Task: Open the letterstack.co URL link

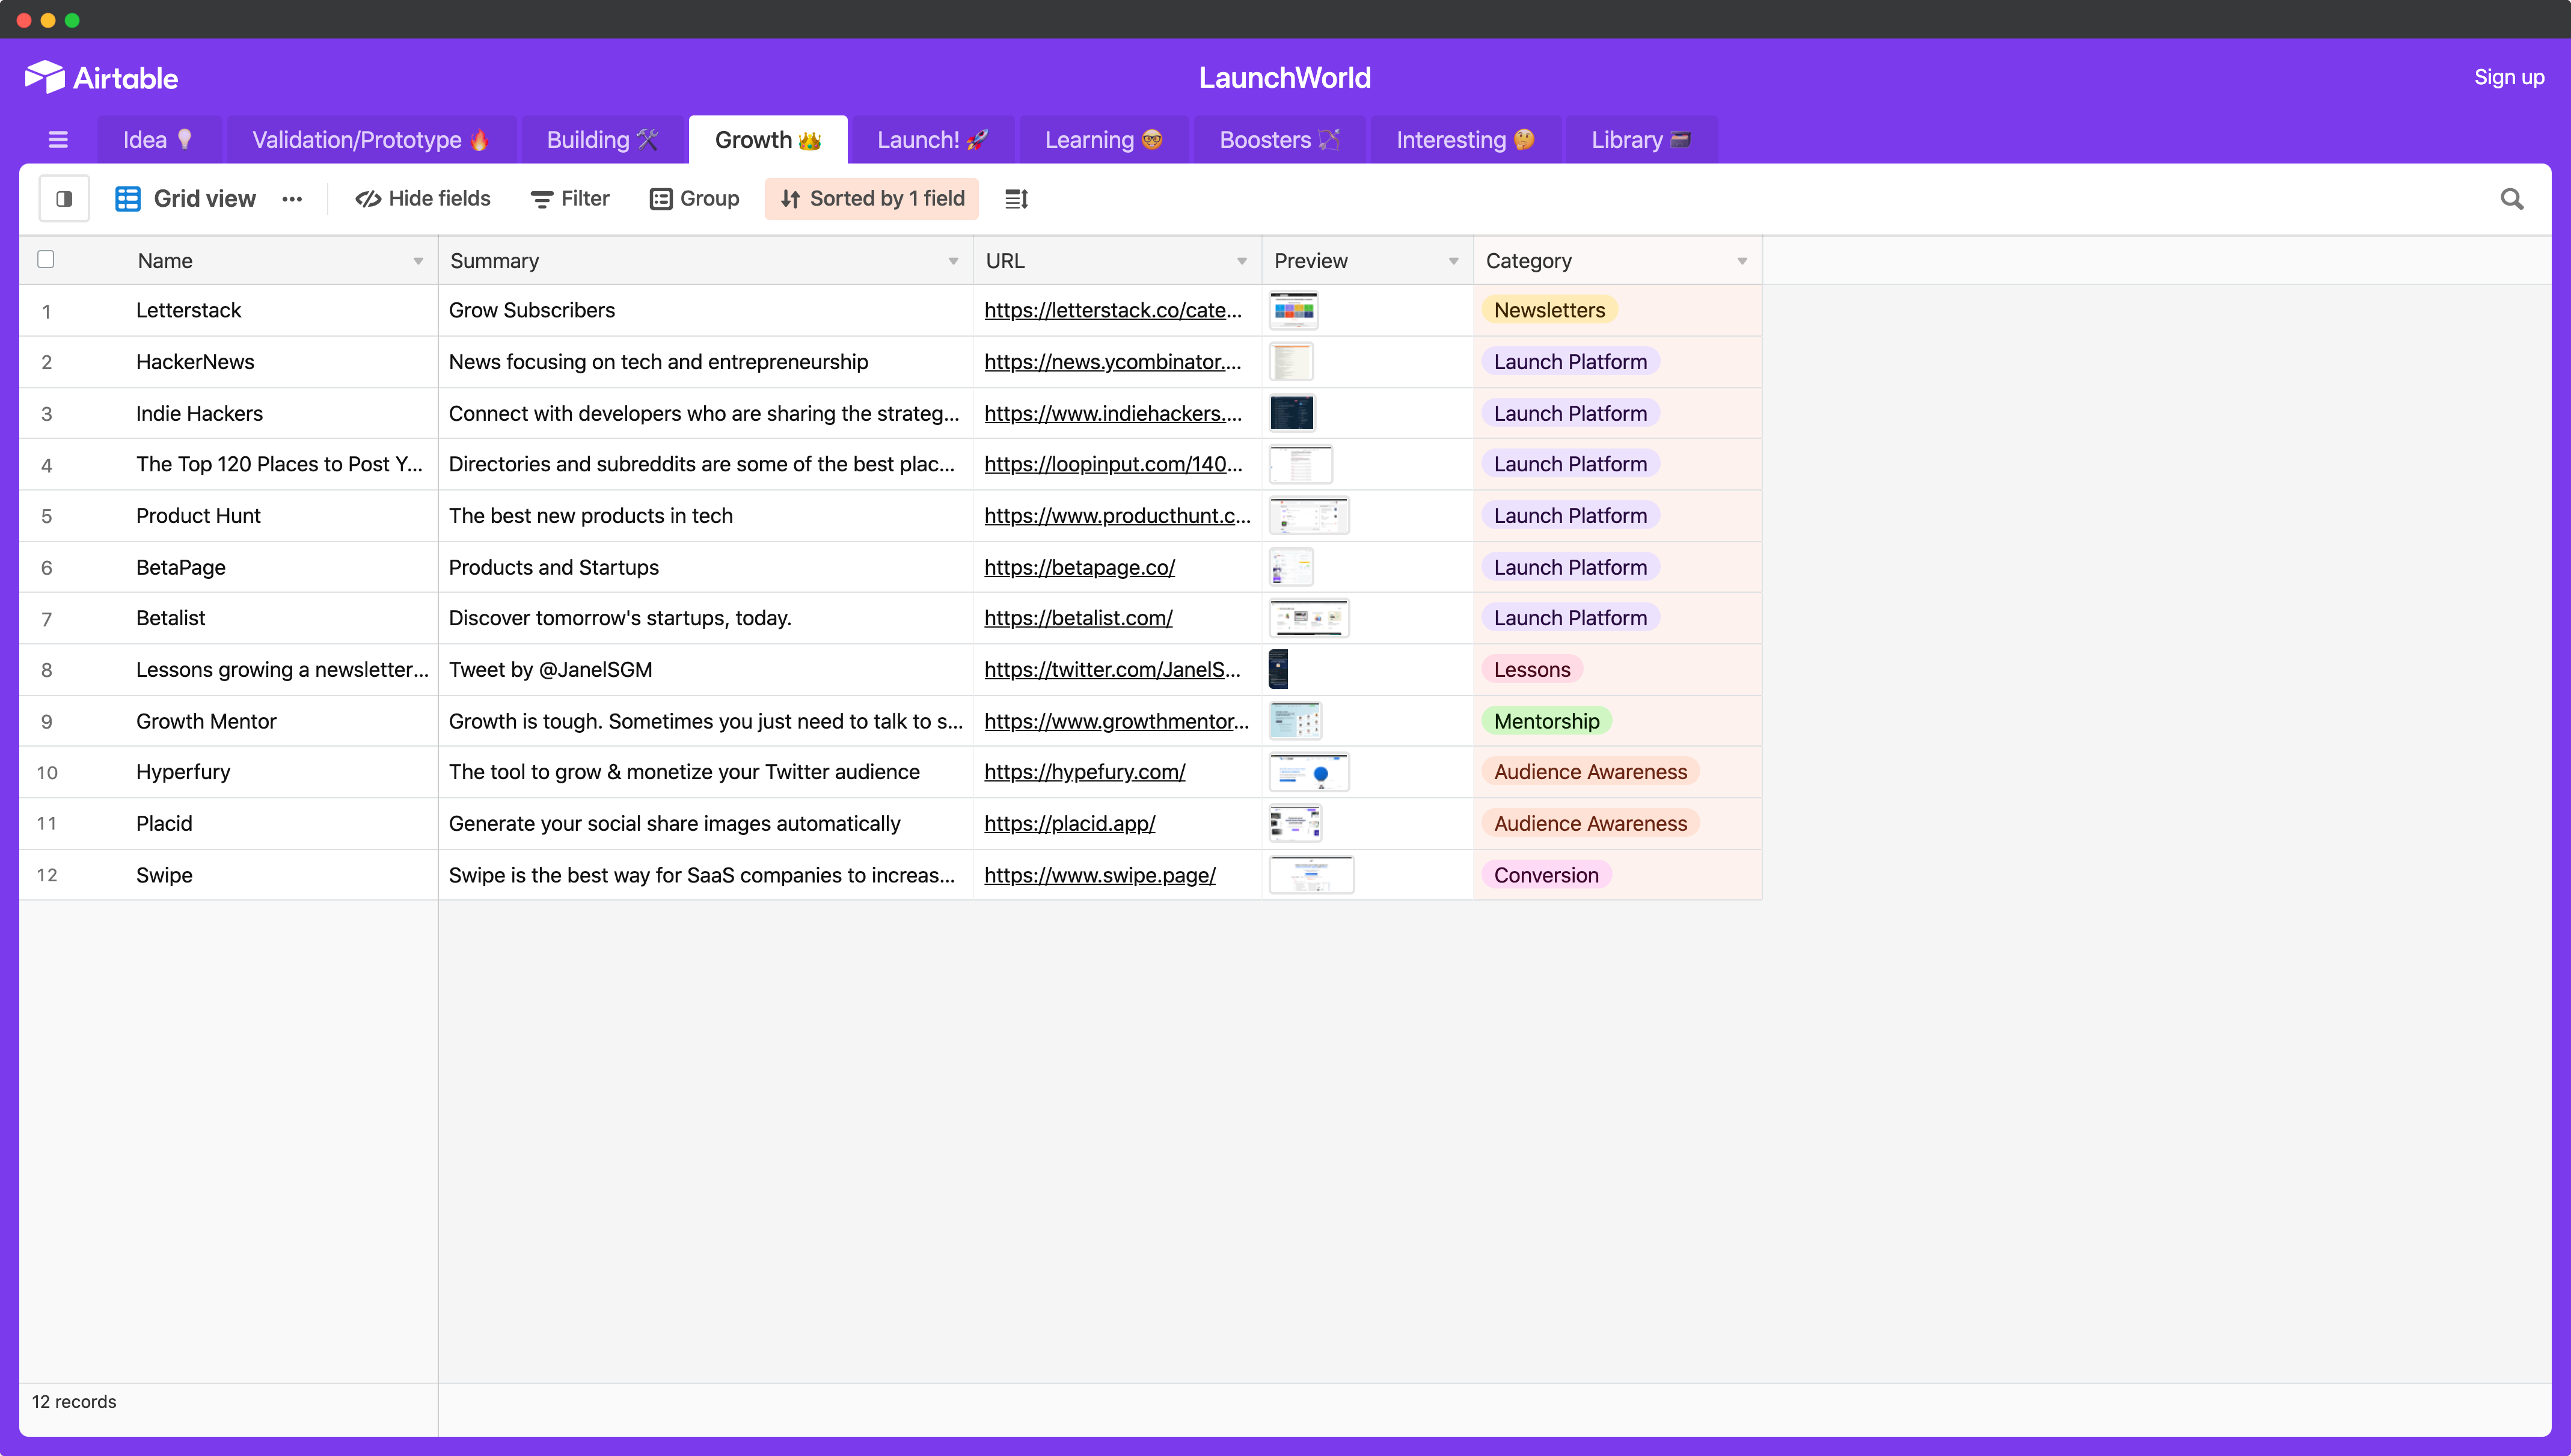Action: [1113, 310]
